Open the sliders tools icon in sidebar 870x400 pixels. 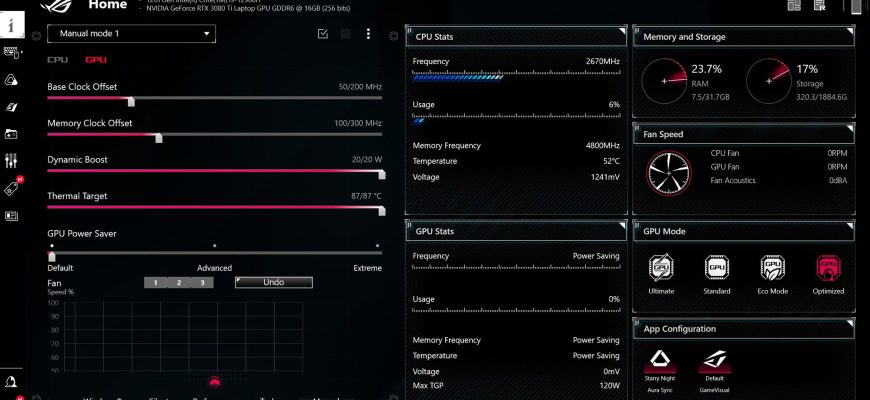(12, 160)
